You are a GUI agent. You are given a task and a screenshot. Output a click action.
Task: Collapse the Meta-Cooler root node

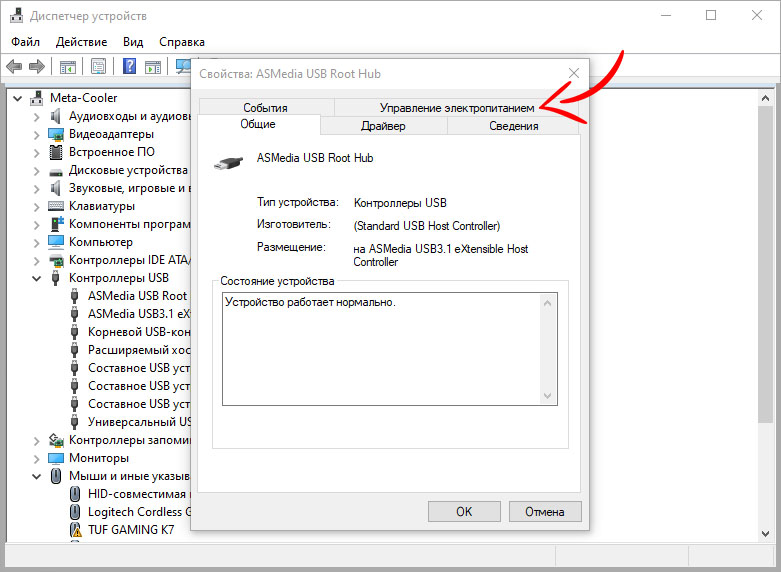point(17,98)
